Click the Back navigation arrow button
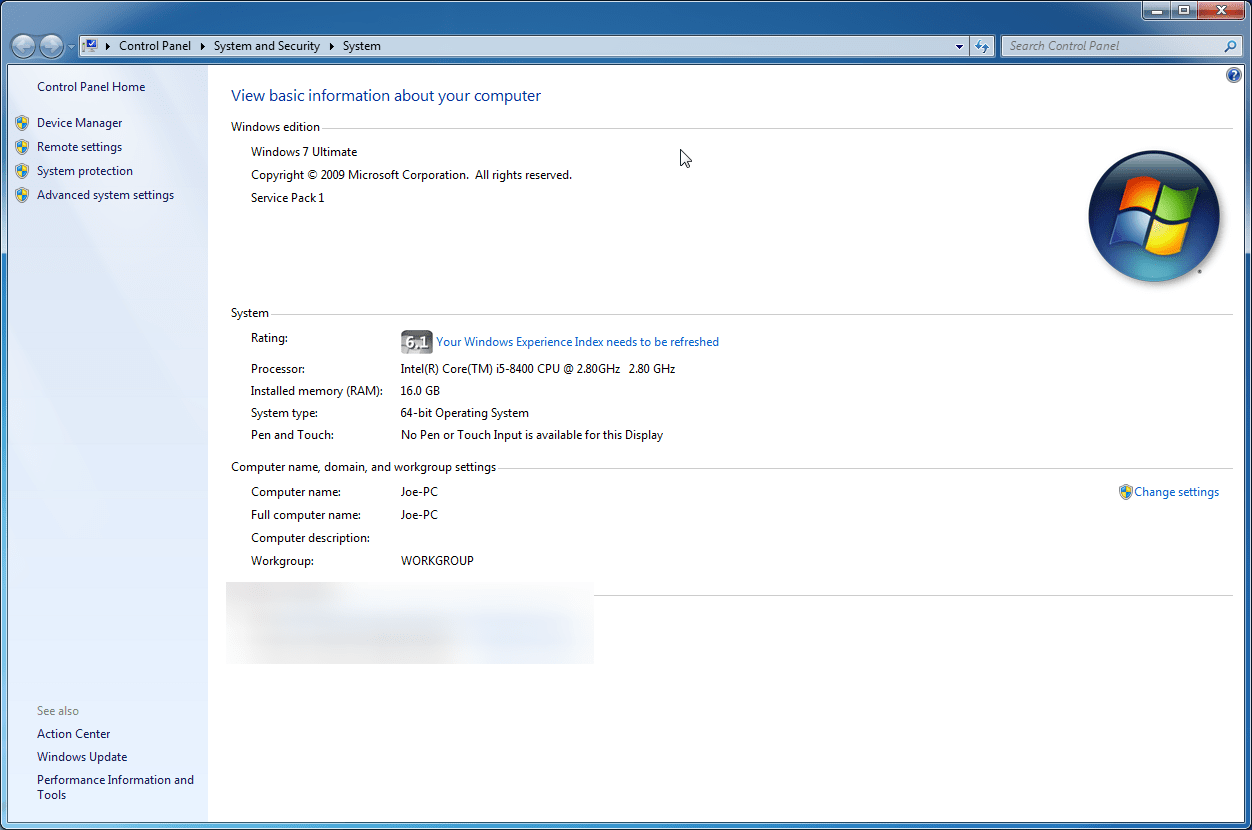Image resolution: width=1252 pixels, height=830 pixels. tap(23, 46)
